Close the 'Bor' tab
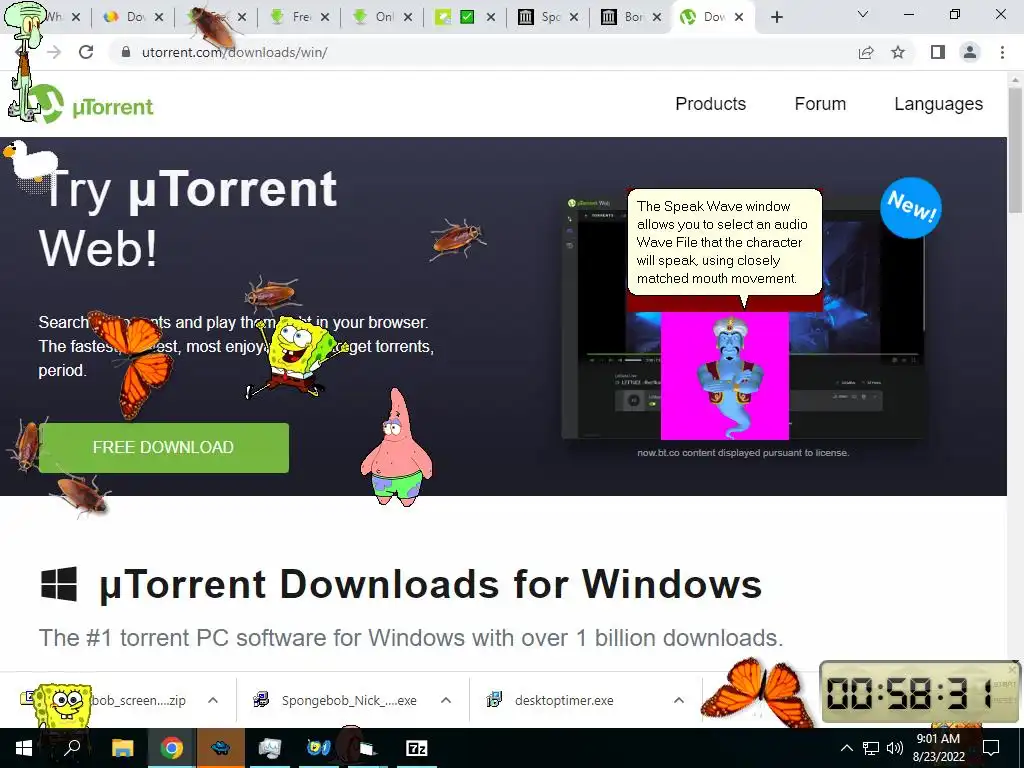 [x=657, y=17]
